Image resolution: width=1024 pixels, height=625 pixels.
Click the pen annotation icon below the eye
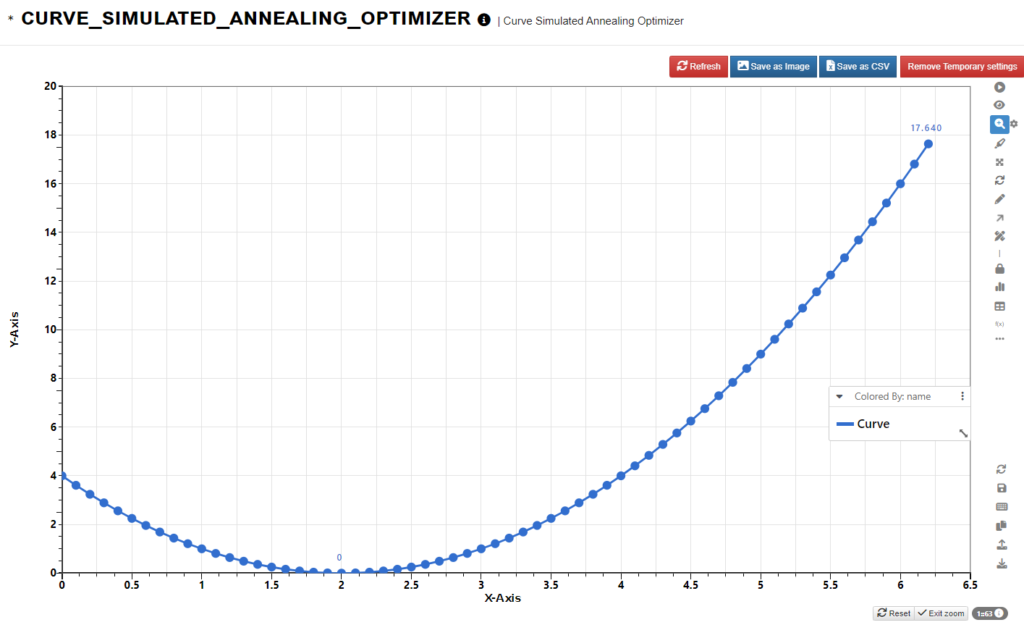click(x=999, y=142)
